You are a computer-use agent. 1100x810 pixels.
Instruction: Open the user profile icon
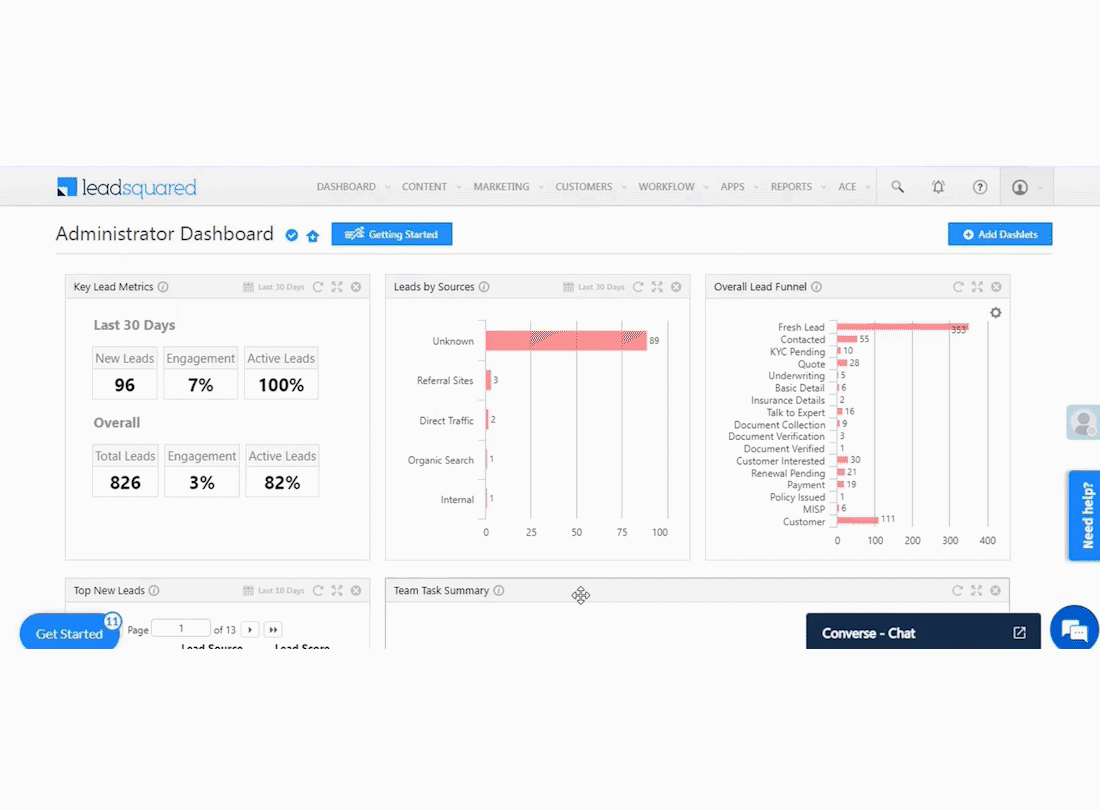[x=1020, y=187]
